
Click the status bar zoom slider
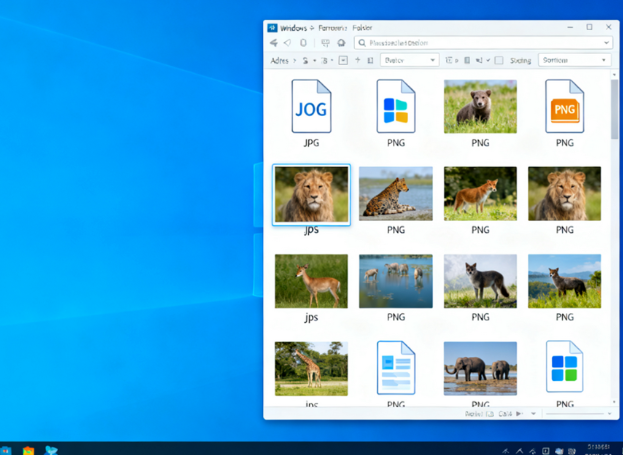point(575,414)
